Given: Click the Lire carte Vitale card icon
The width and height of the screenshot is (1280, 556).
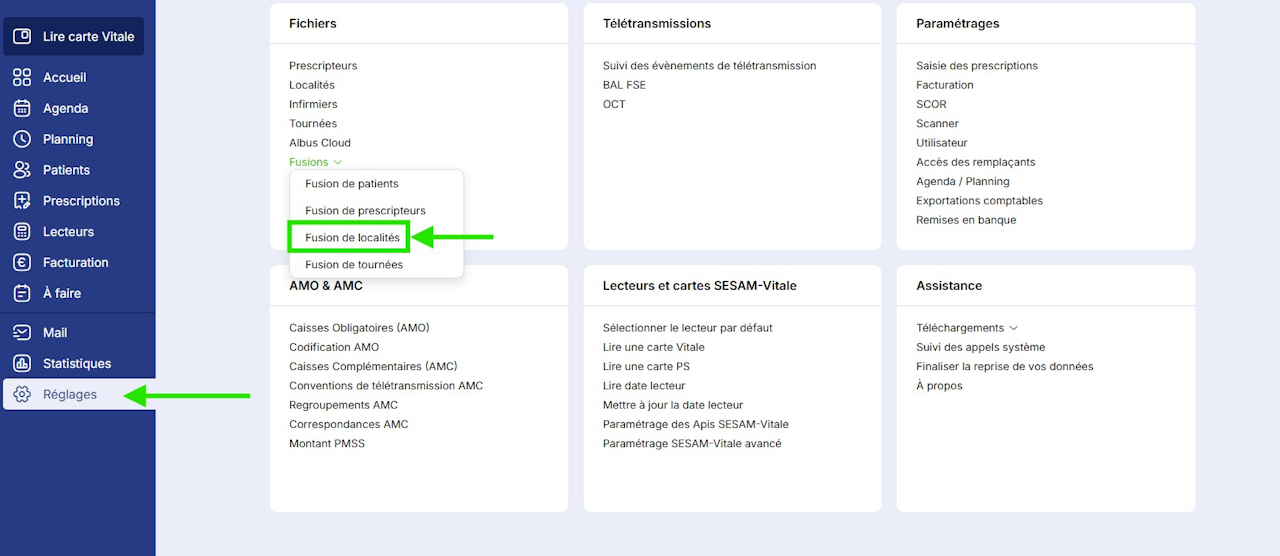Looking at the screenshot, I should (22, 37).
